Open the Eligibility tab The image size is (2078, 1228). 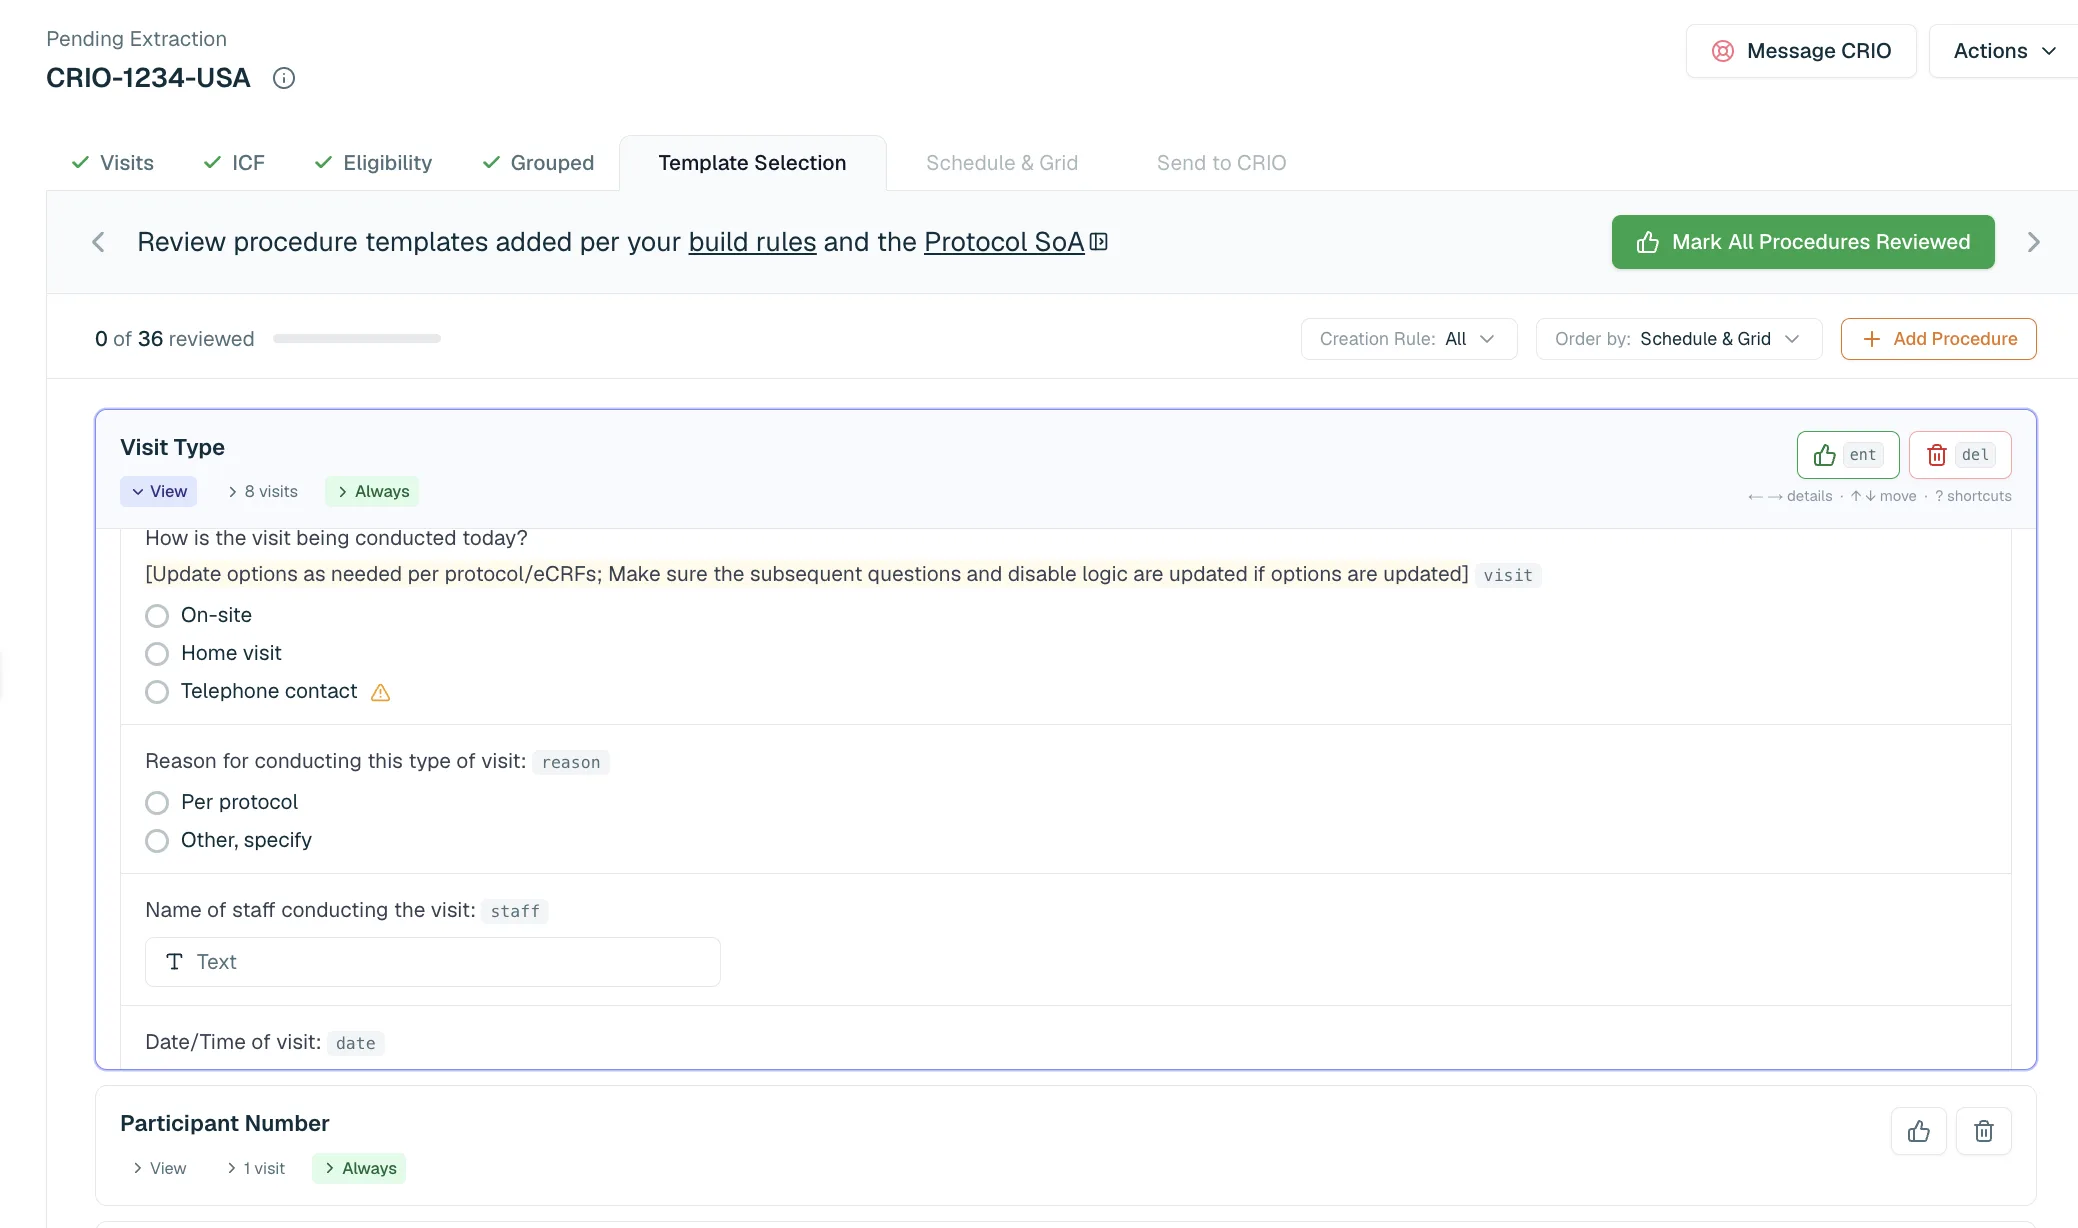373,163
